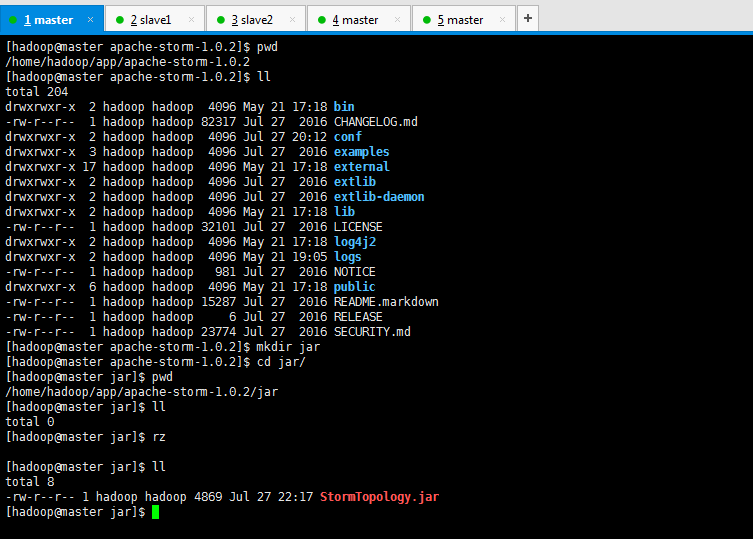Click the 'public' directory name
The image size is (753, 539).
pos(354,287)
